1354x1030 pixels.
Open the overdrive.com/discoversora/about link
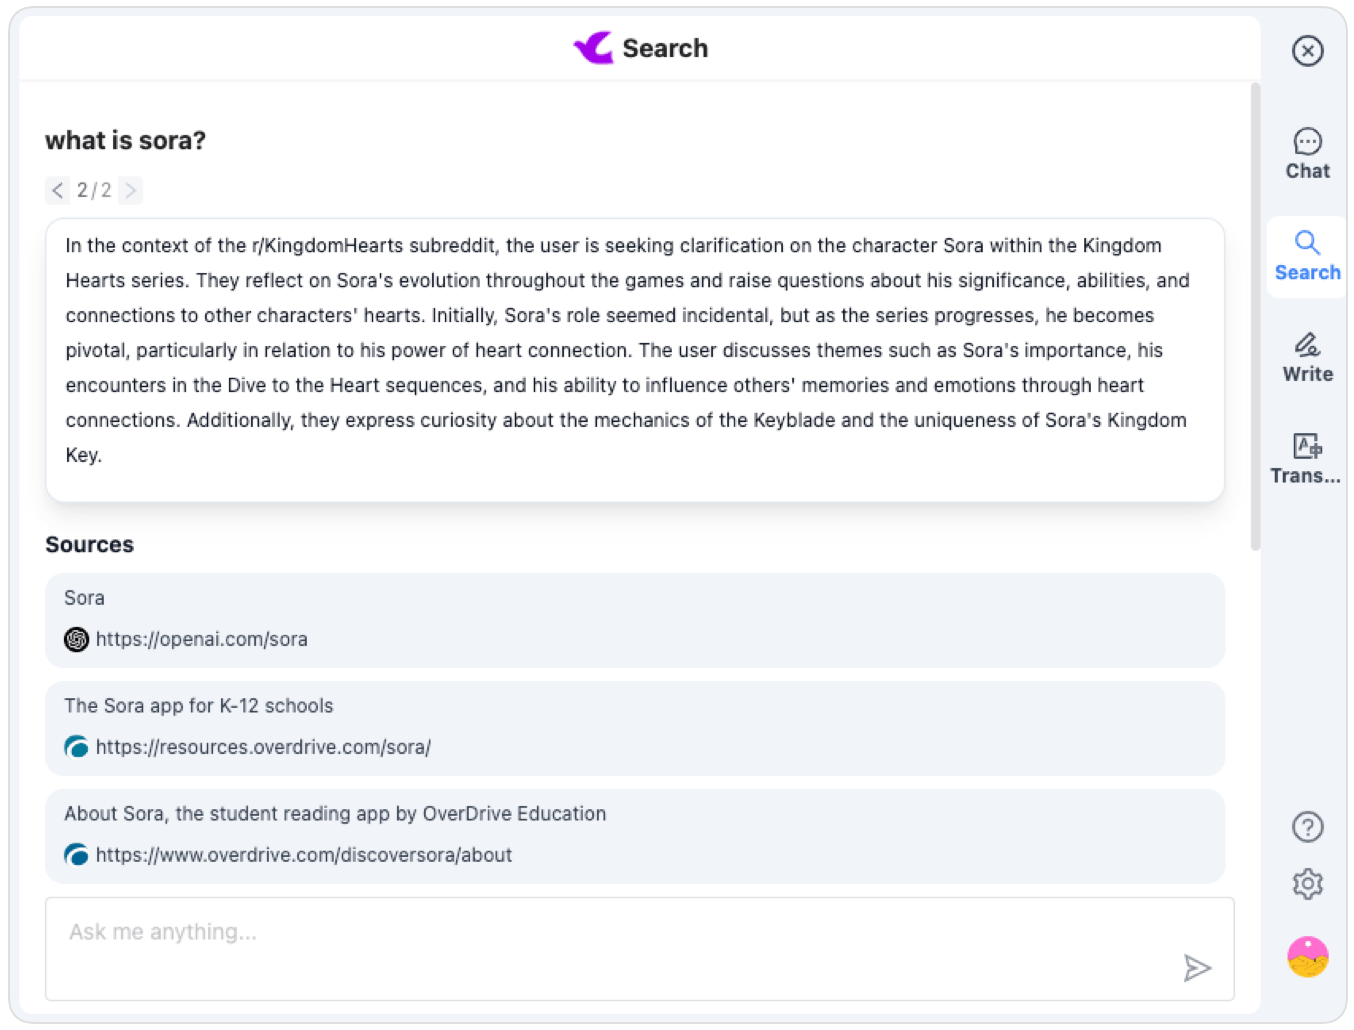pos(304,855)
